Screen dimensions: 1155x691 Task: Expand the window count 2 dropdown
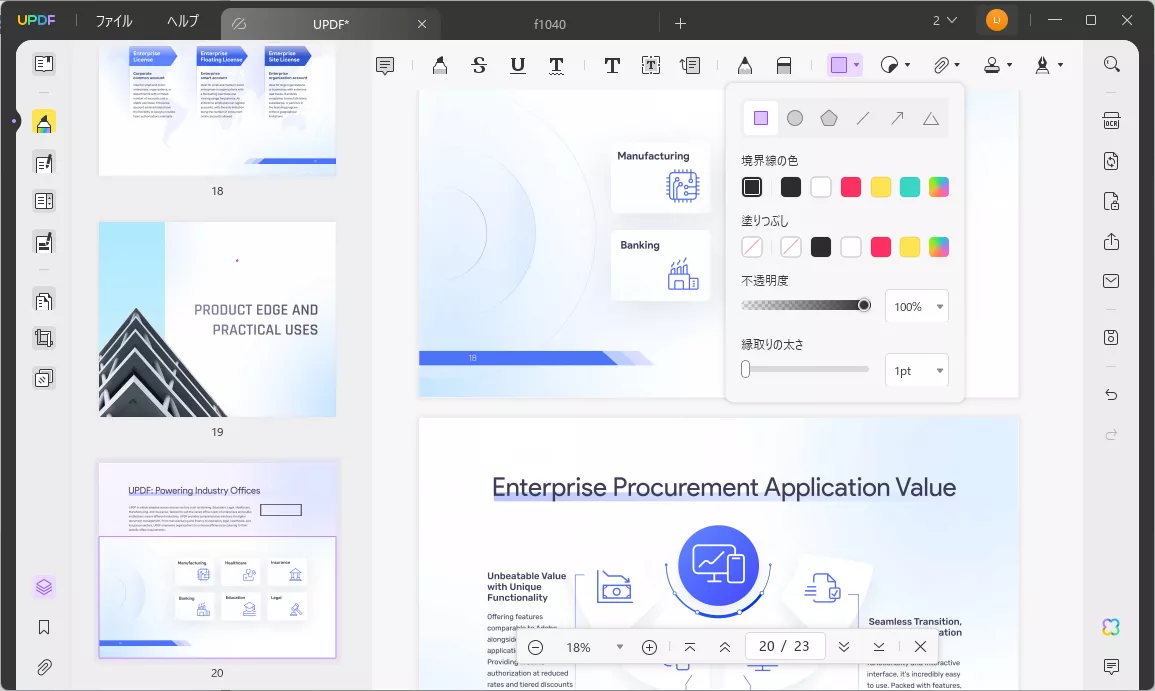[x=945, y=21]
